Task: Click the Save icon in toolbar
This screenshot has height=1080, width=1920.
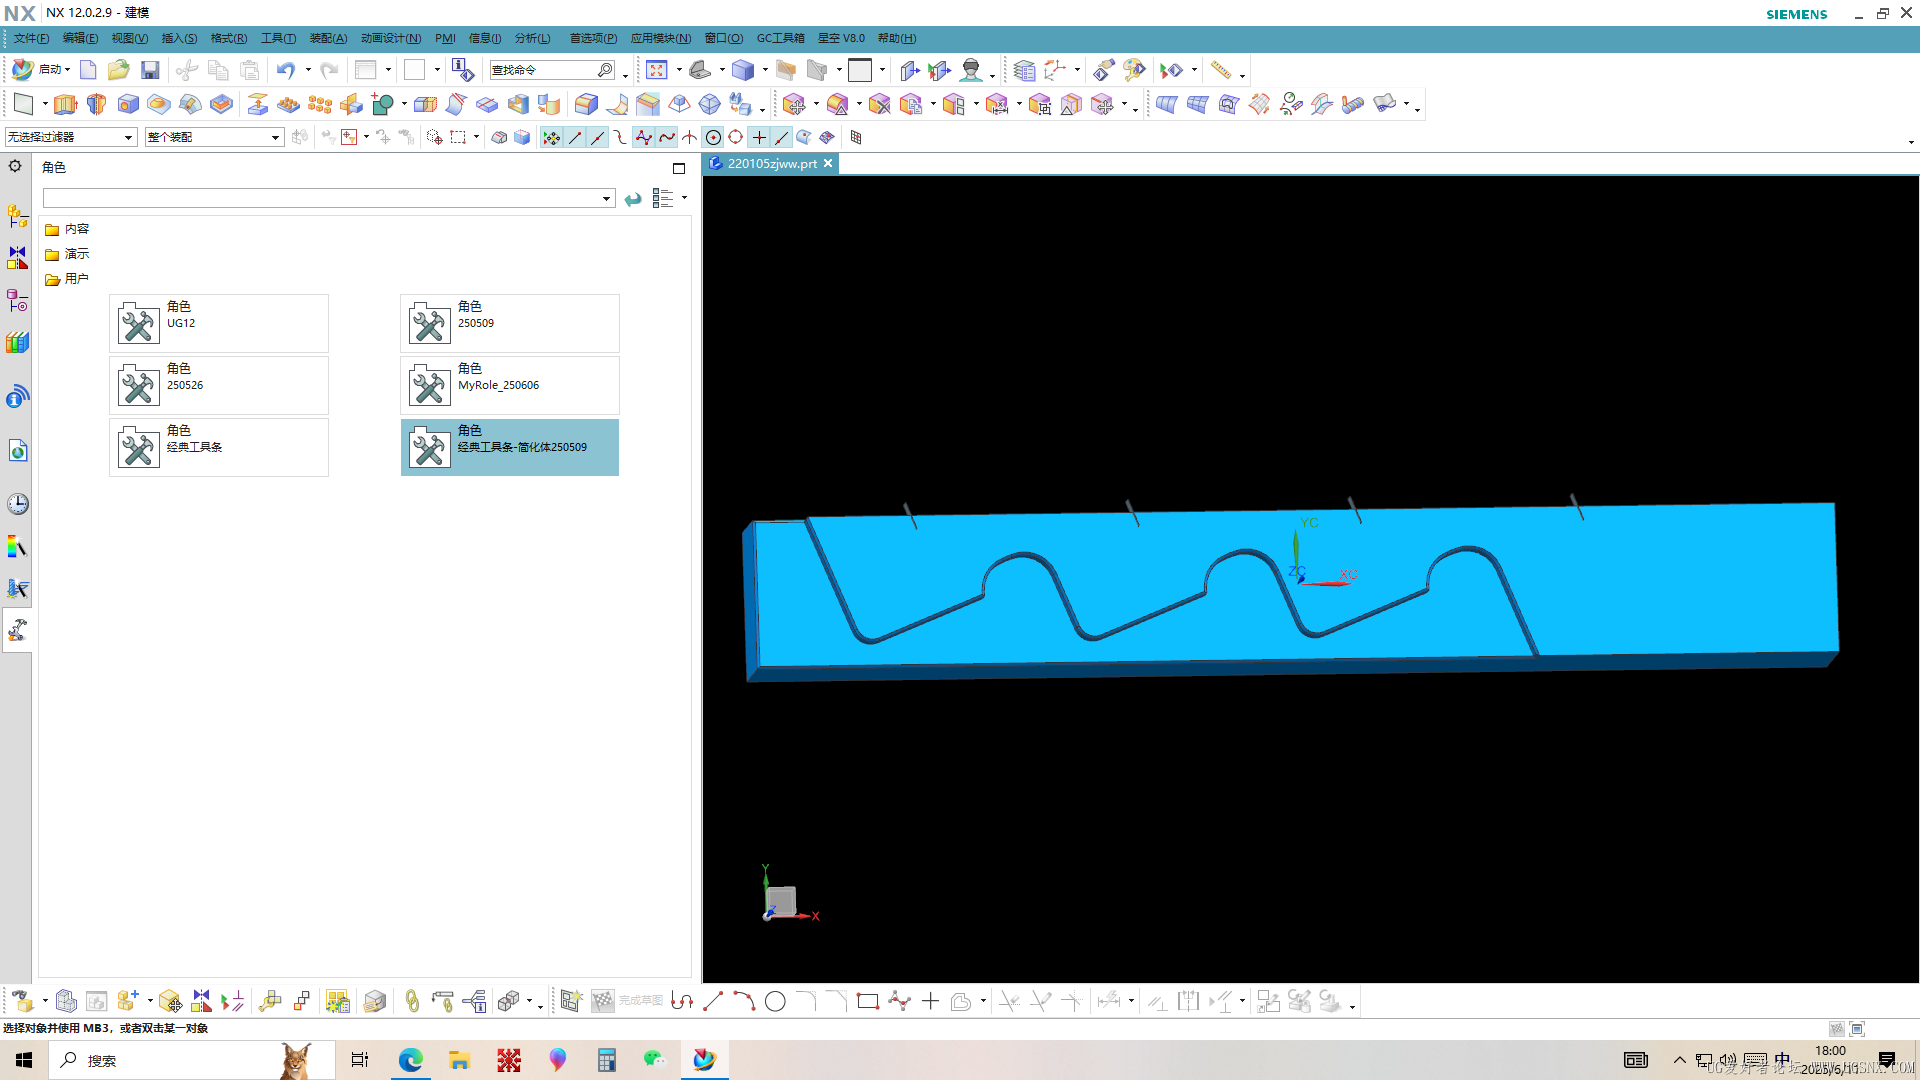Action: click(x=150, y=70)
